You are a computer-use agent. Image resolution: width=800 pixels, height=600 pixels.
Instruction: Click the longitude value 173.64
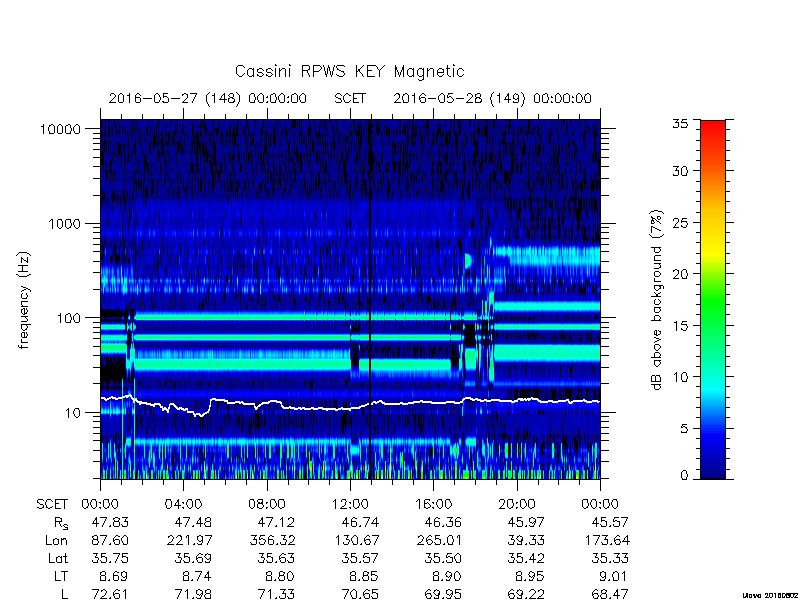pos(606,540)
